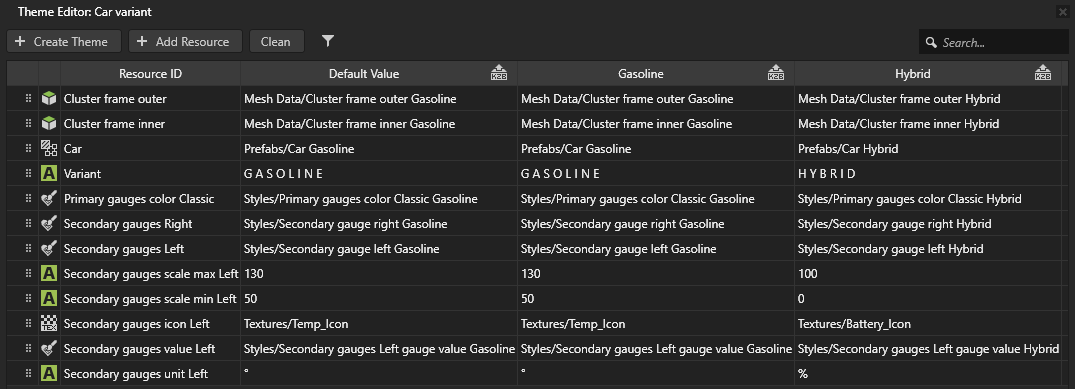Click Hybrid unit value %
This screenshot has height=389, width=1075.
pos(803,374)
